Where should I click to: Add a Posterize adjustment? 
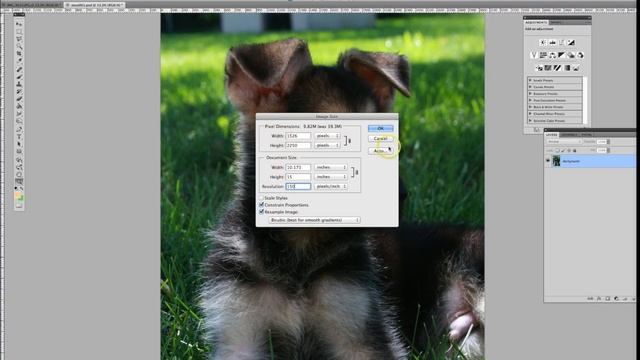pyautogui.click(x=548, y=68)
